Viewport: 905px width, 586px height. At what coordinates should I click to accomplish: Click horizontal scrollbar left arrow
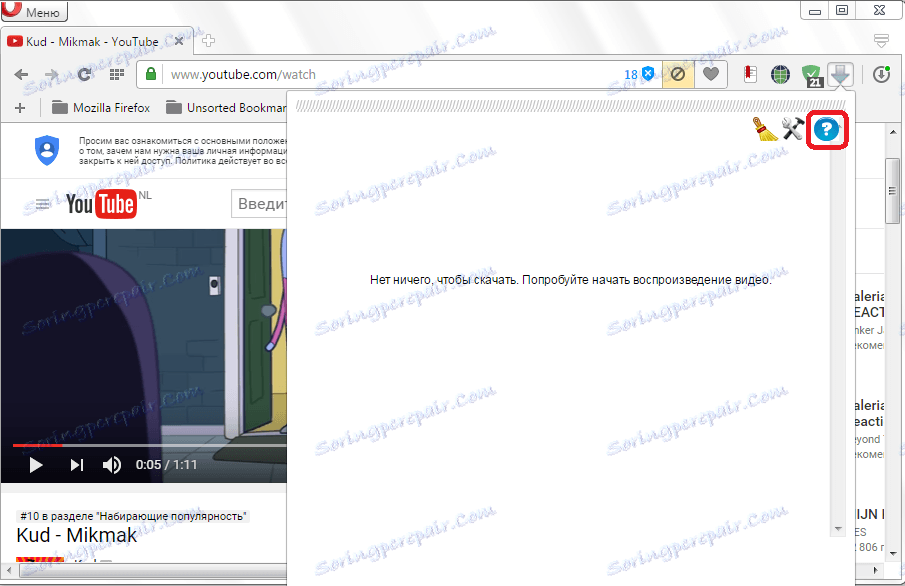pyautogui.click(x=9, y=570)
